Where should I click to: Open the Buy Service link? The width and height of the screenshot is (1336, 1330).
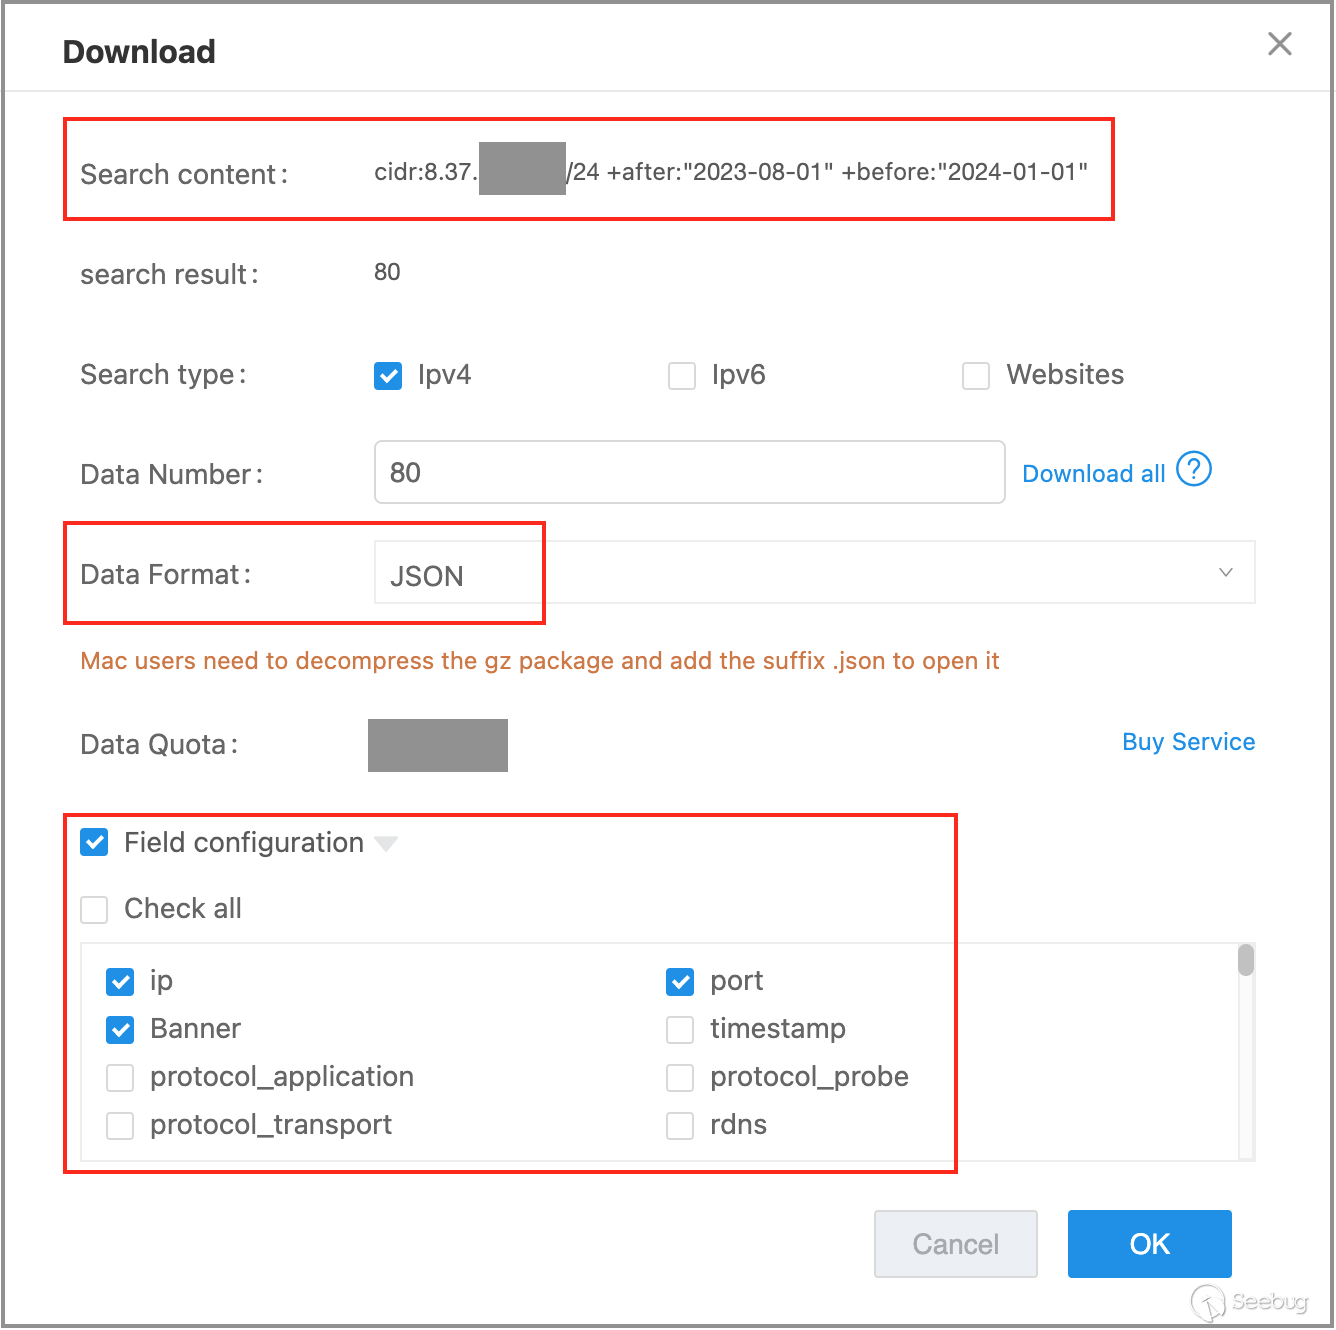(x=1188, y=742)
